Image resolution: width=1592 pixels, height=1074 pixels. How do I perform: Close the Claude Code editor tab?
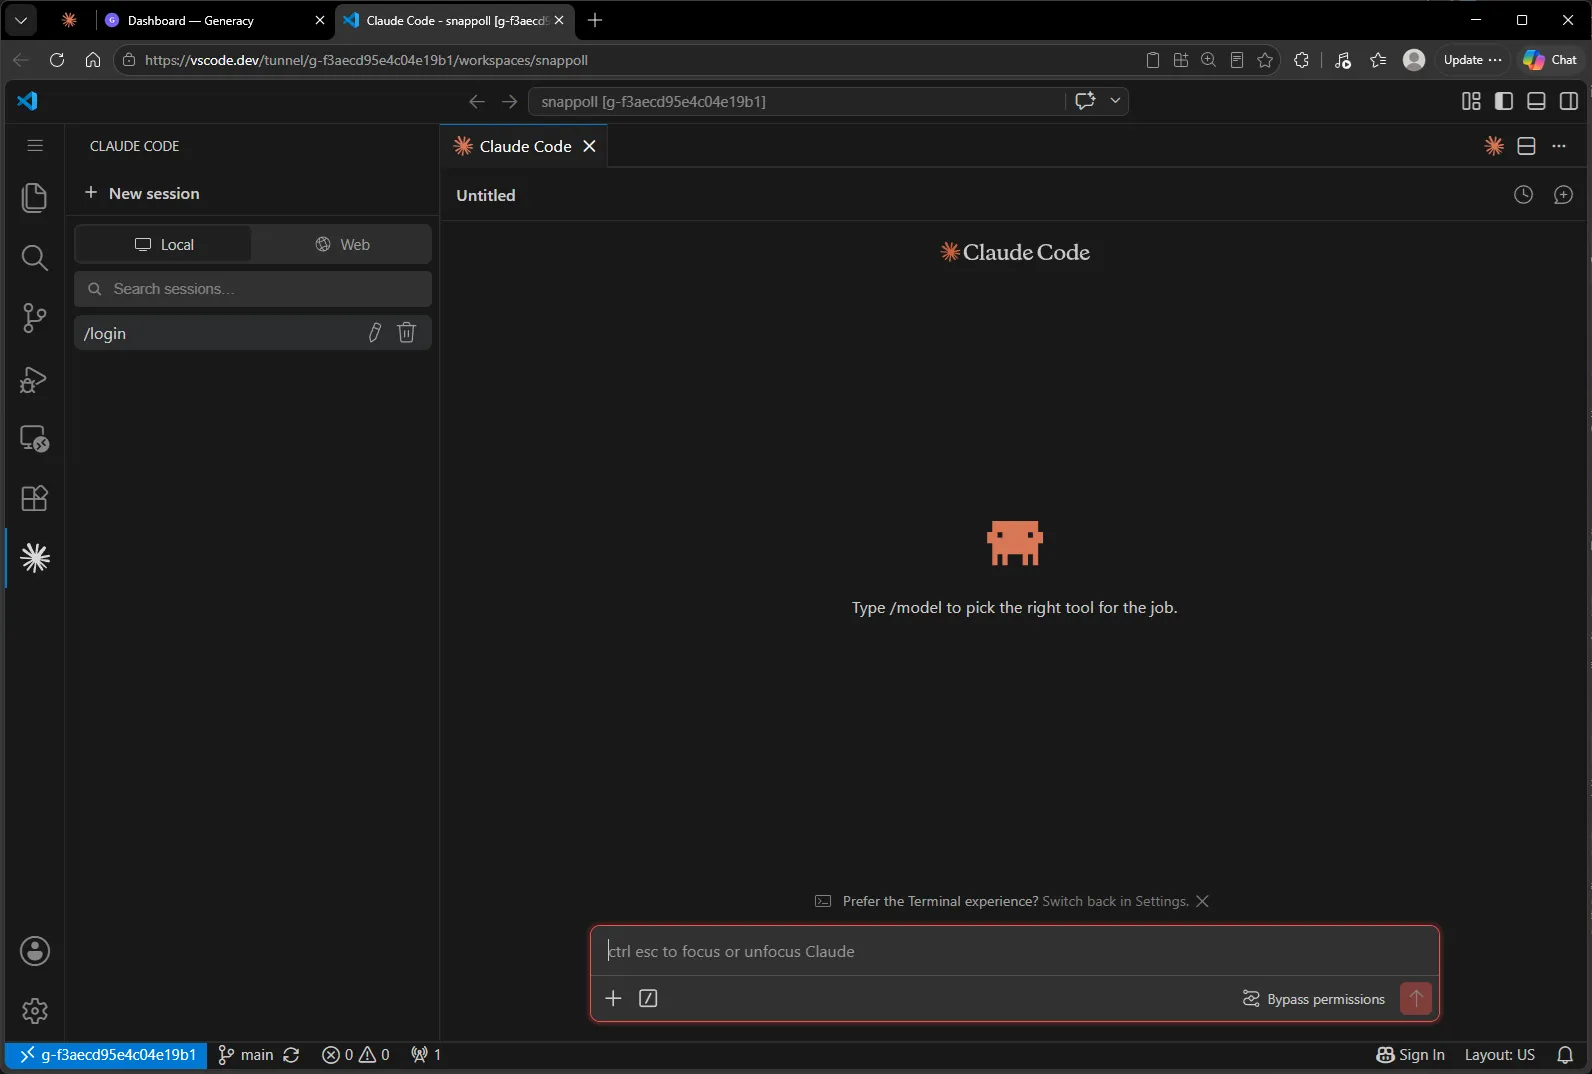pyautogui.click(x=590, y=146)
